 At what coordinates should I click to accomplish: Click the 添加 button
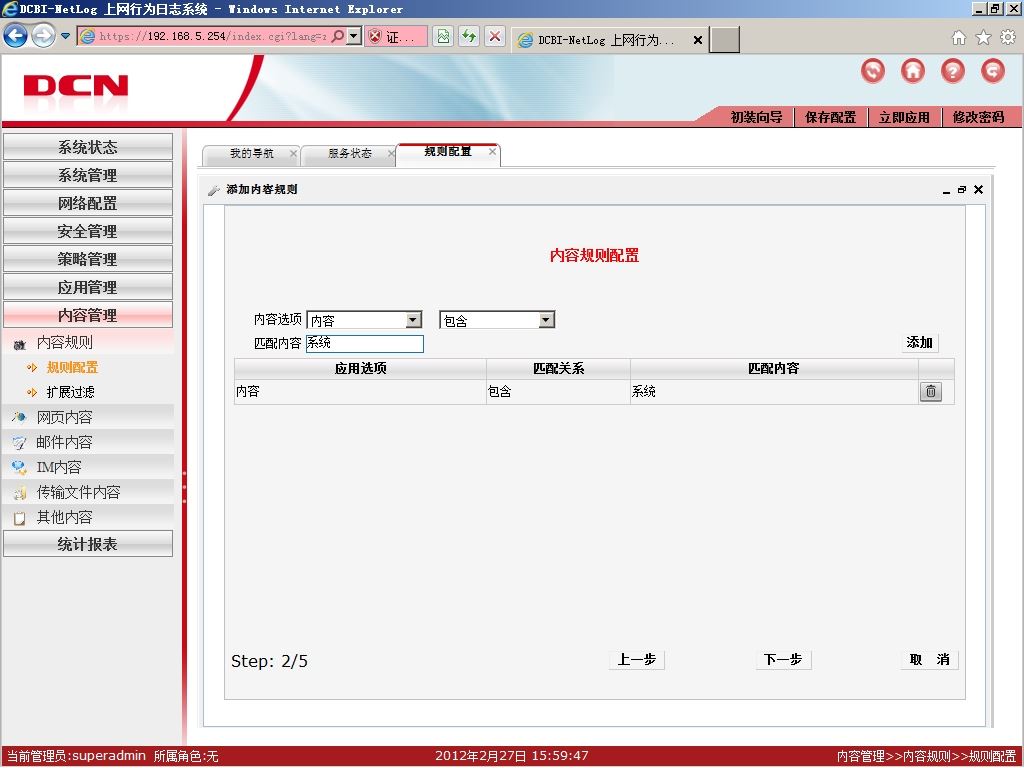pos(920,343)
